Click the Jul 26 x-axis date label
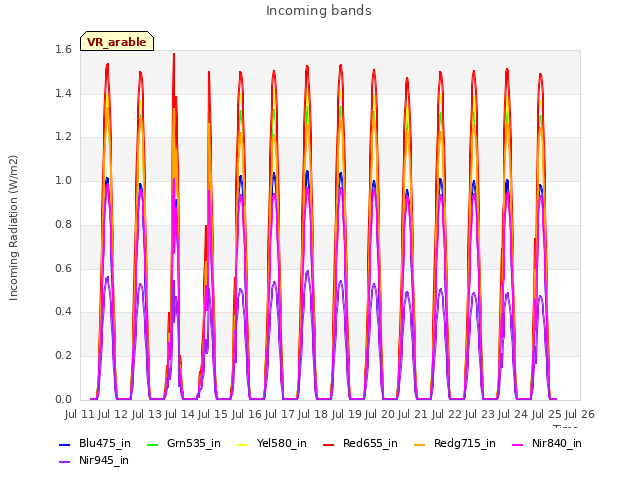 [x=580, y=414]
